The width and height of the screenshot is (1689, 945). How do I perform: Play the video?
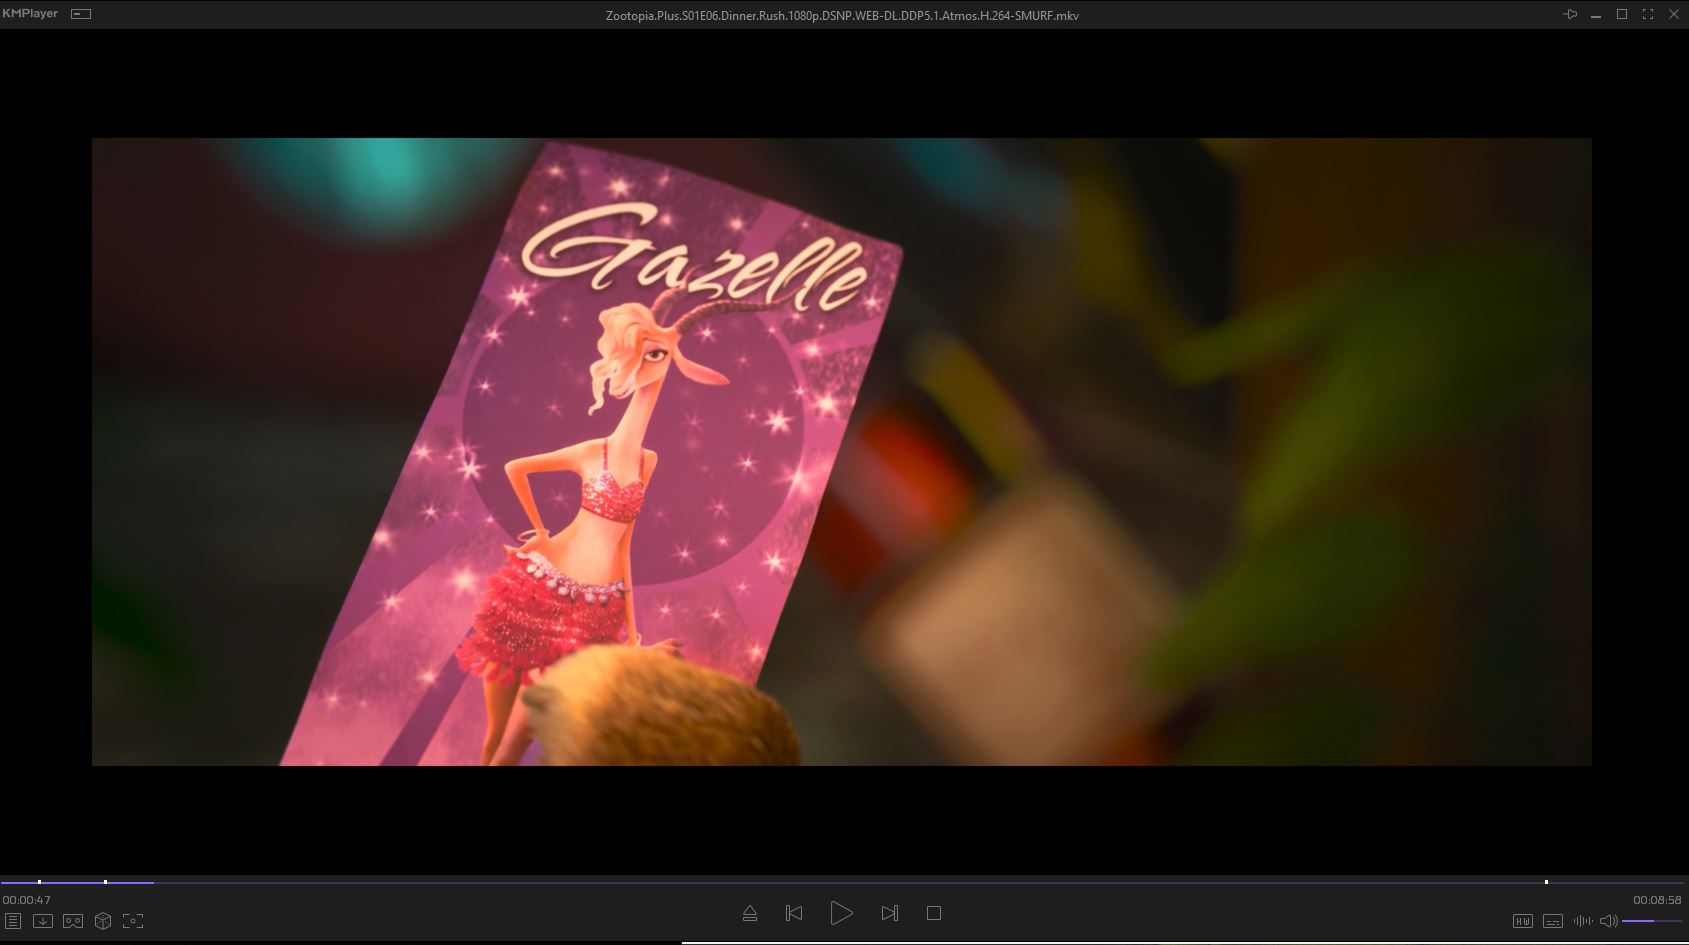pyautogui.click(x=841, y=913)
